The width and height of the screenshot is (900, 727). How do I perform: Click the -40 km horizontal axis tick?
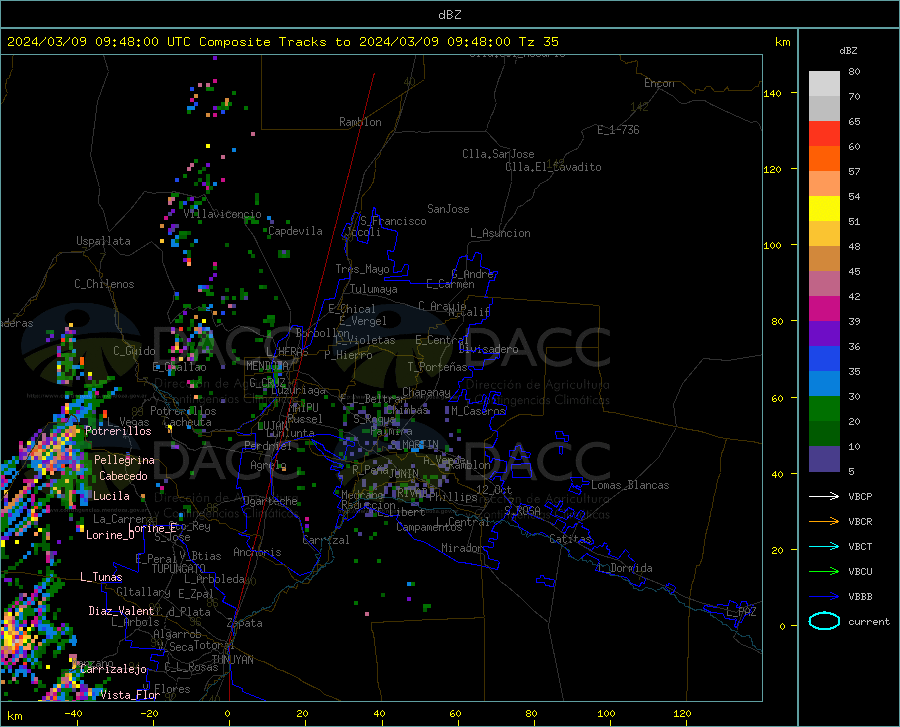pos(73,713)
